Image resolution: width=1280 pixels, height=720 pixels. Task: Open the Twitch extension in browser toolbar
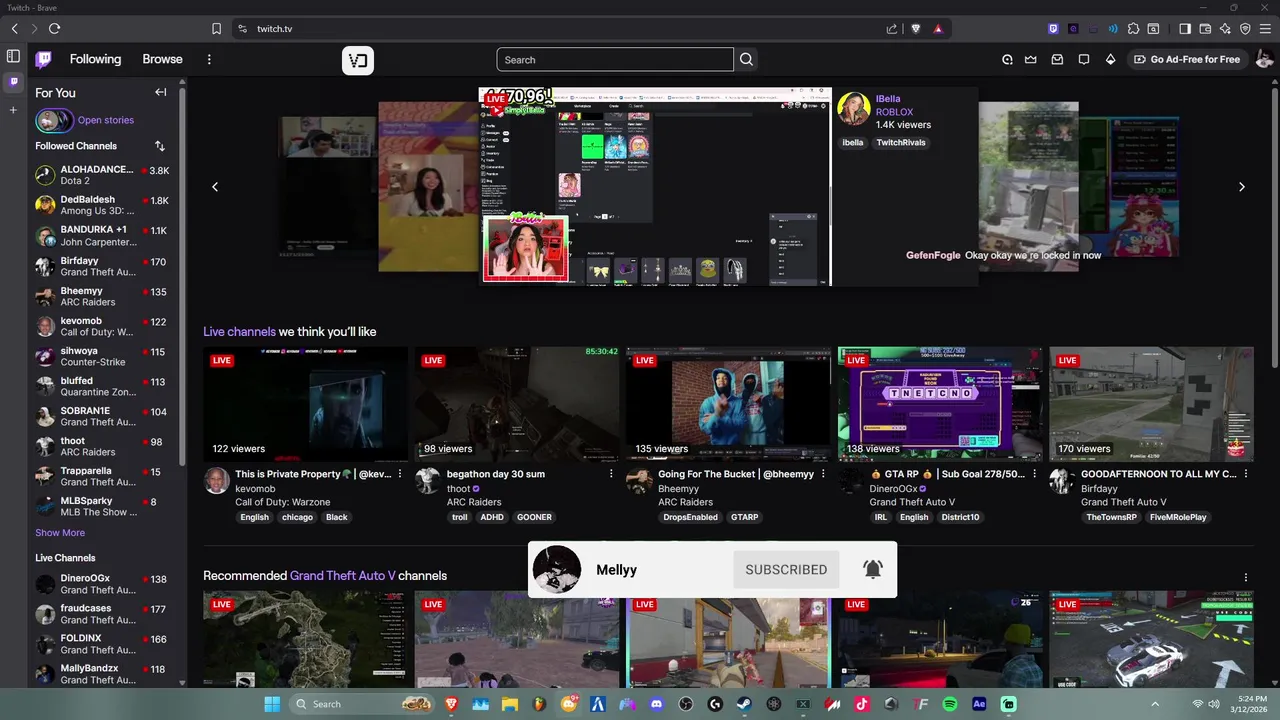(x=1053, y=29)
